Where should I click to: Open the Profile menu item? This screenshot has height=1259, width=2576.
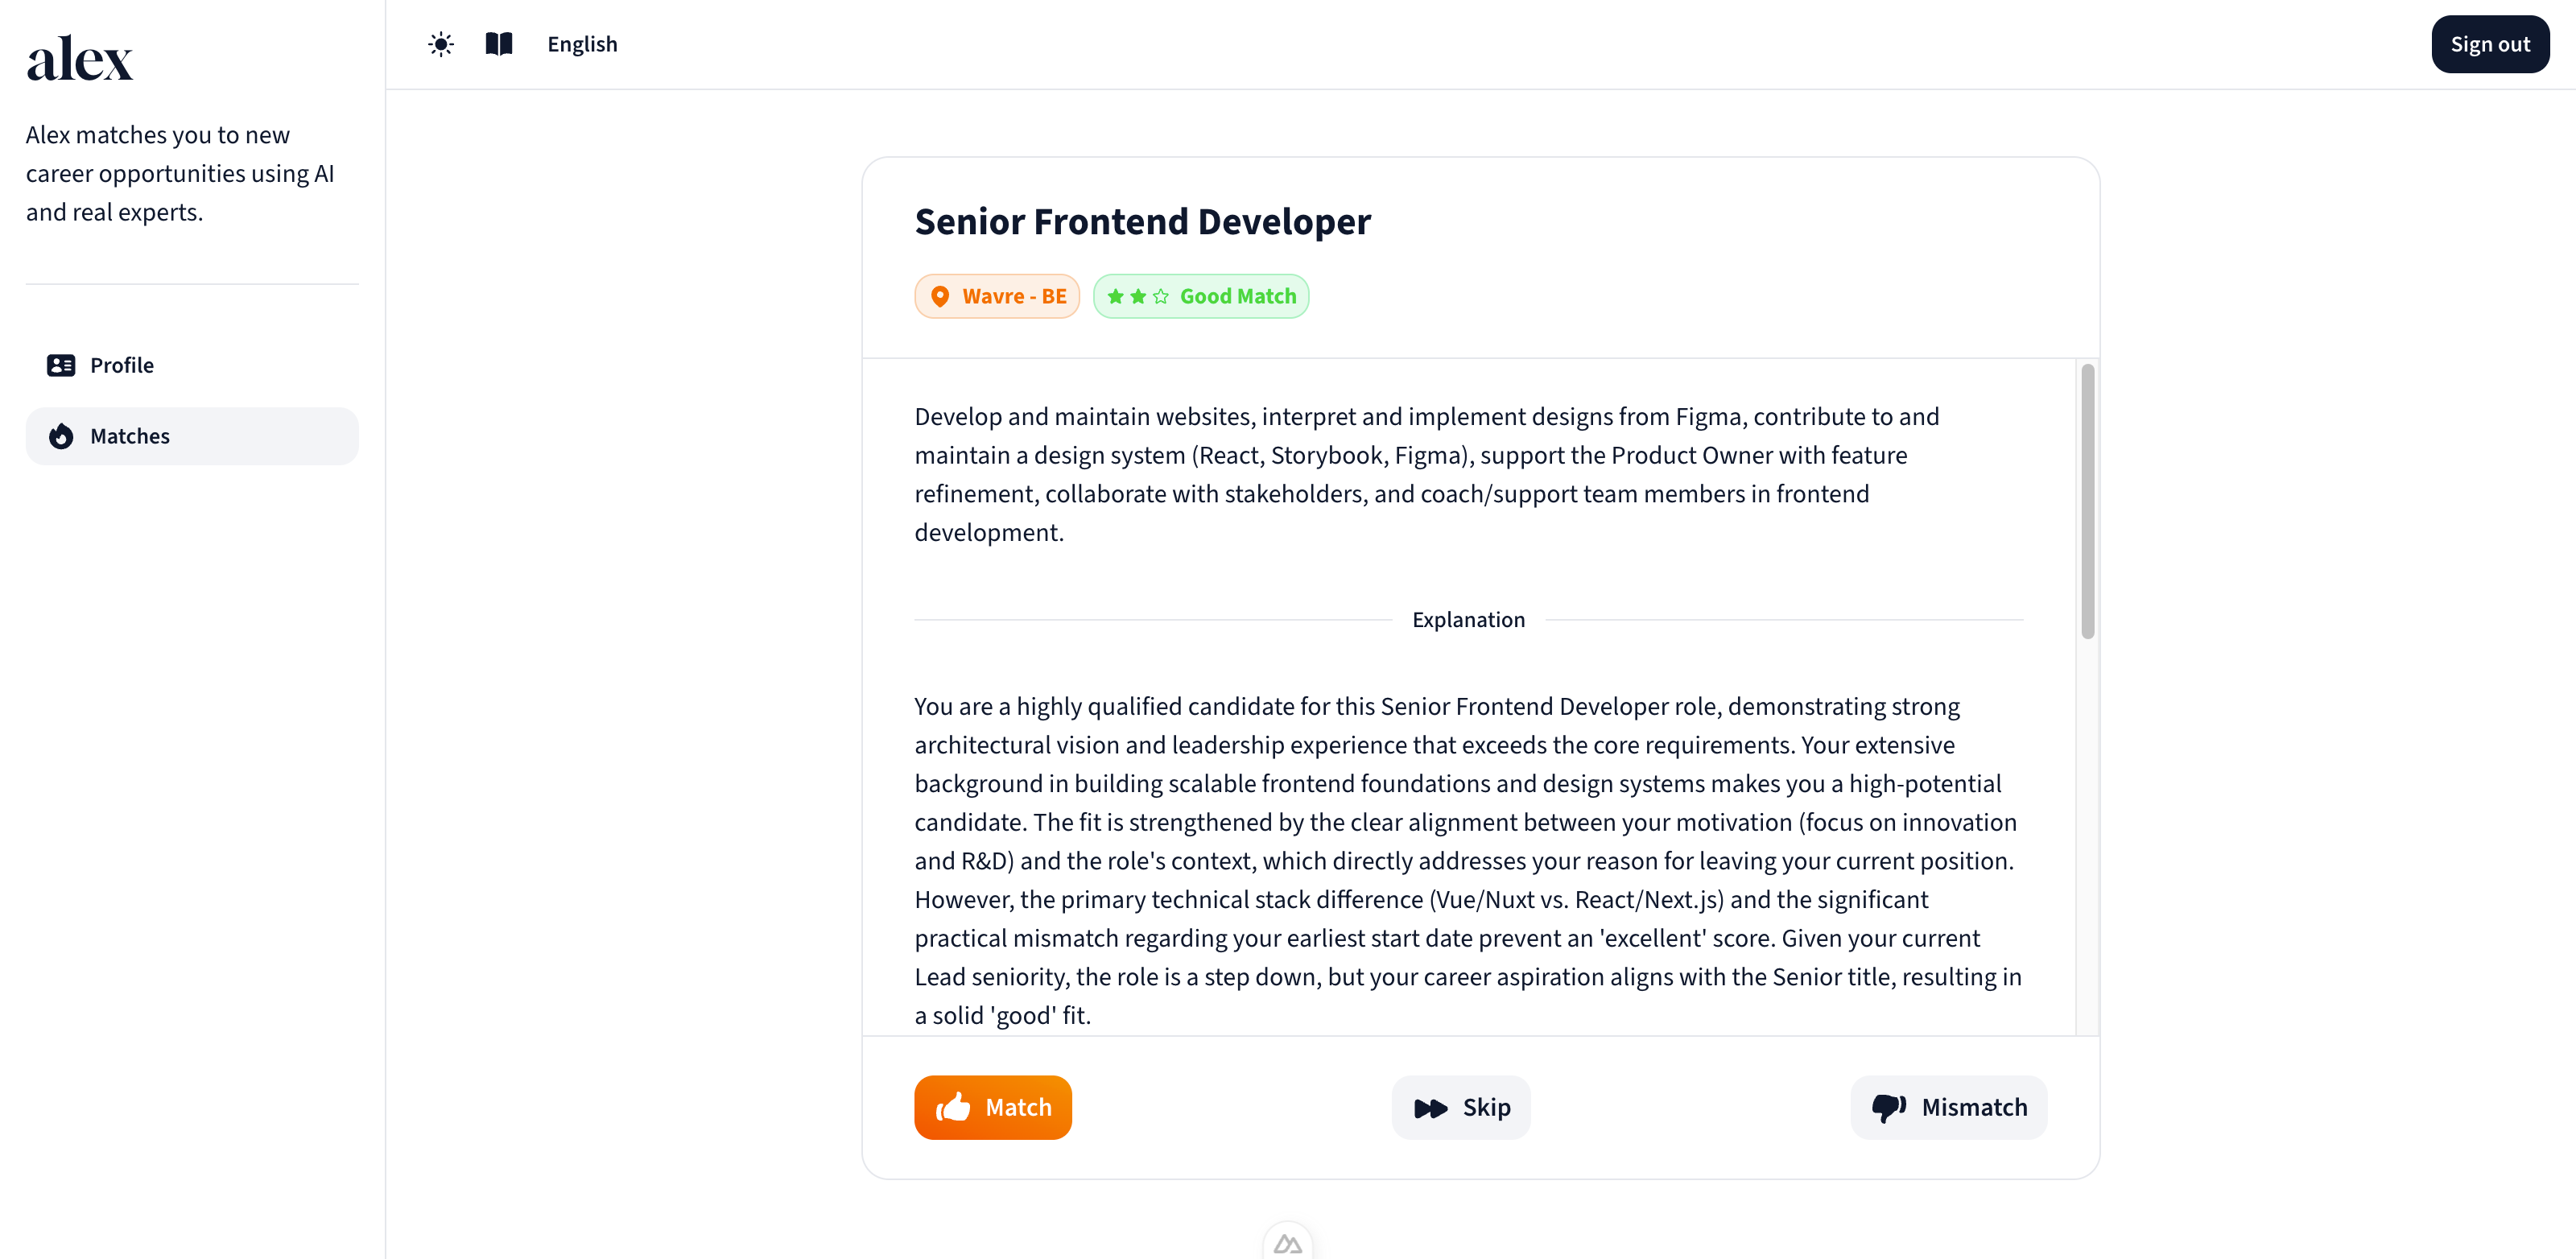pyautogui.click(x=122, y=365)
